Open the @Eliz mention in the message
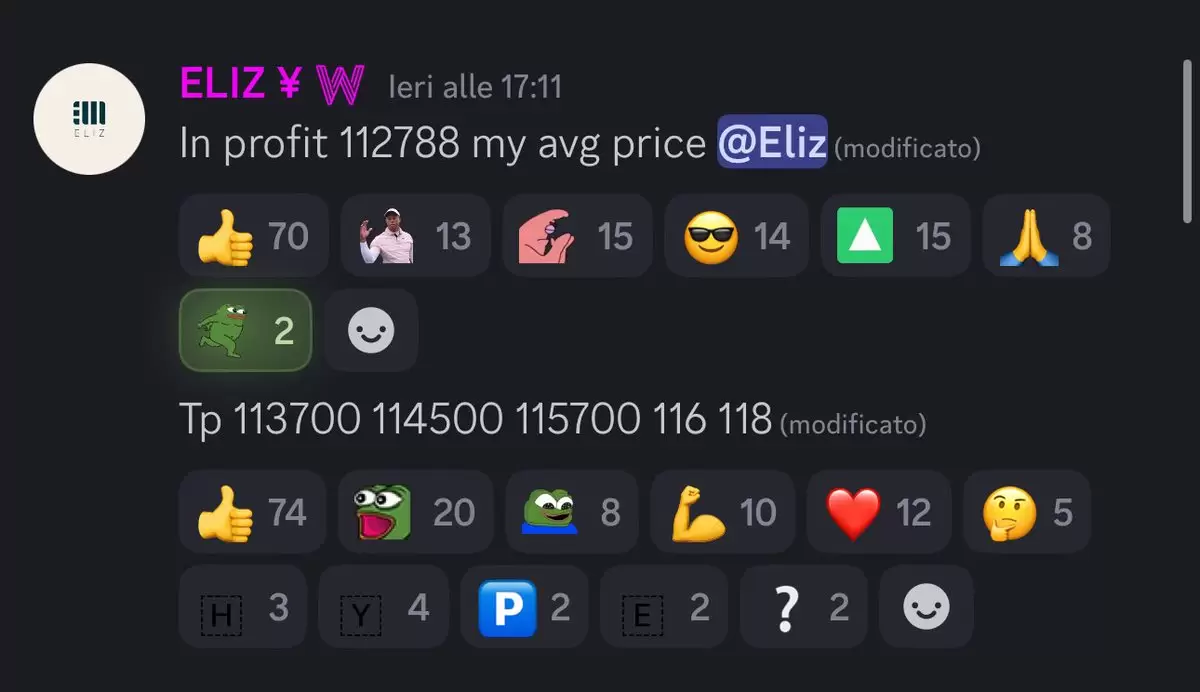The height and width of the screenshot is (692, 1200). pyautogui.click(x=772, y=143)
